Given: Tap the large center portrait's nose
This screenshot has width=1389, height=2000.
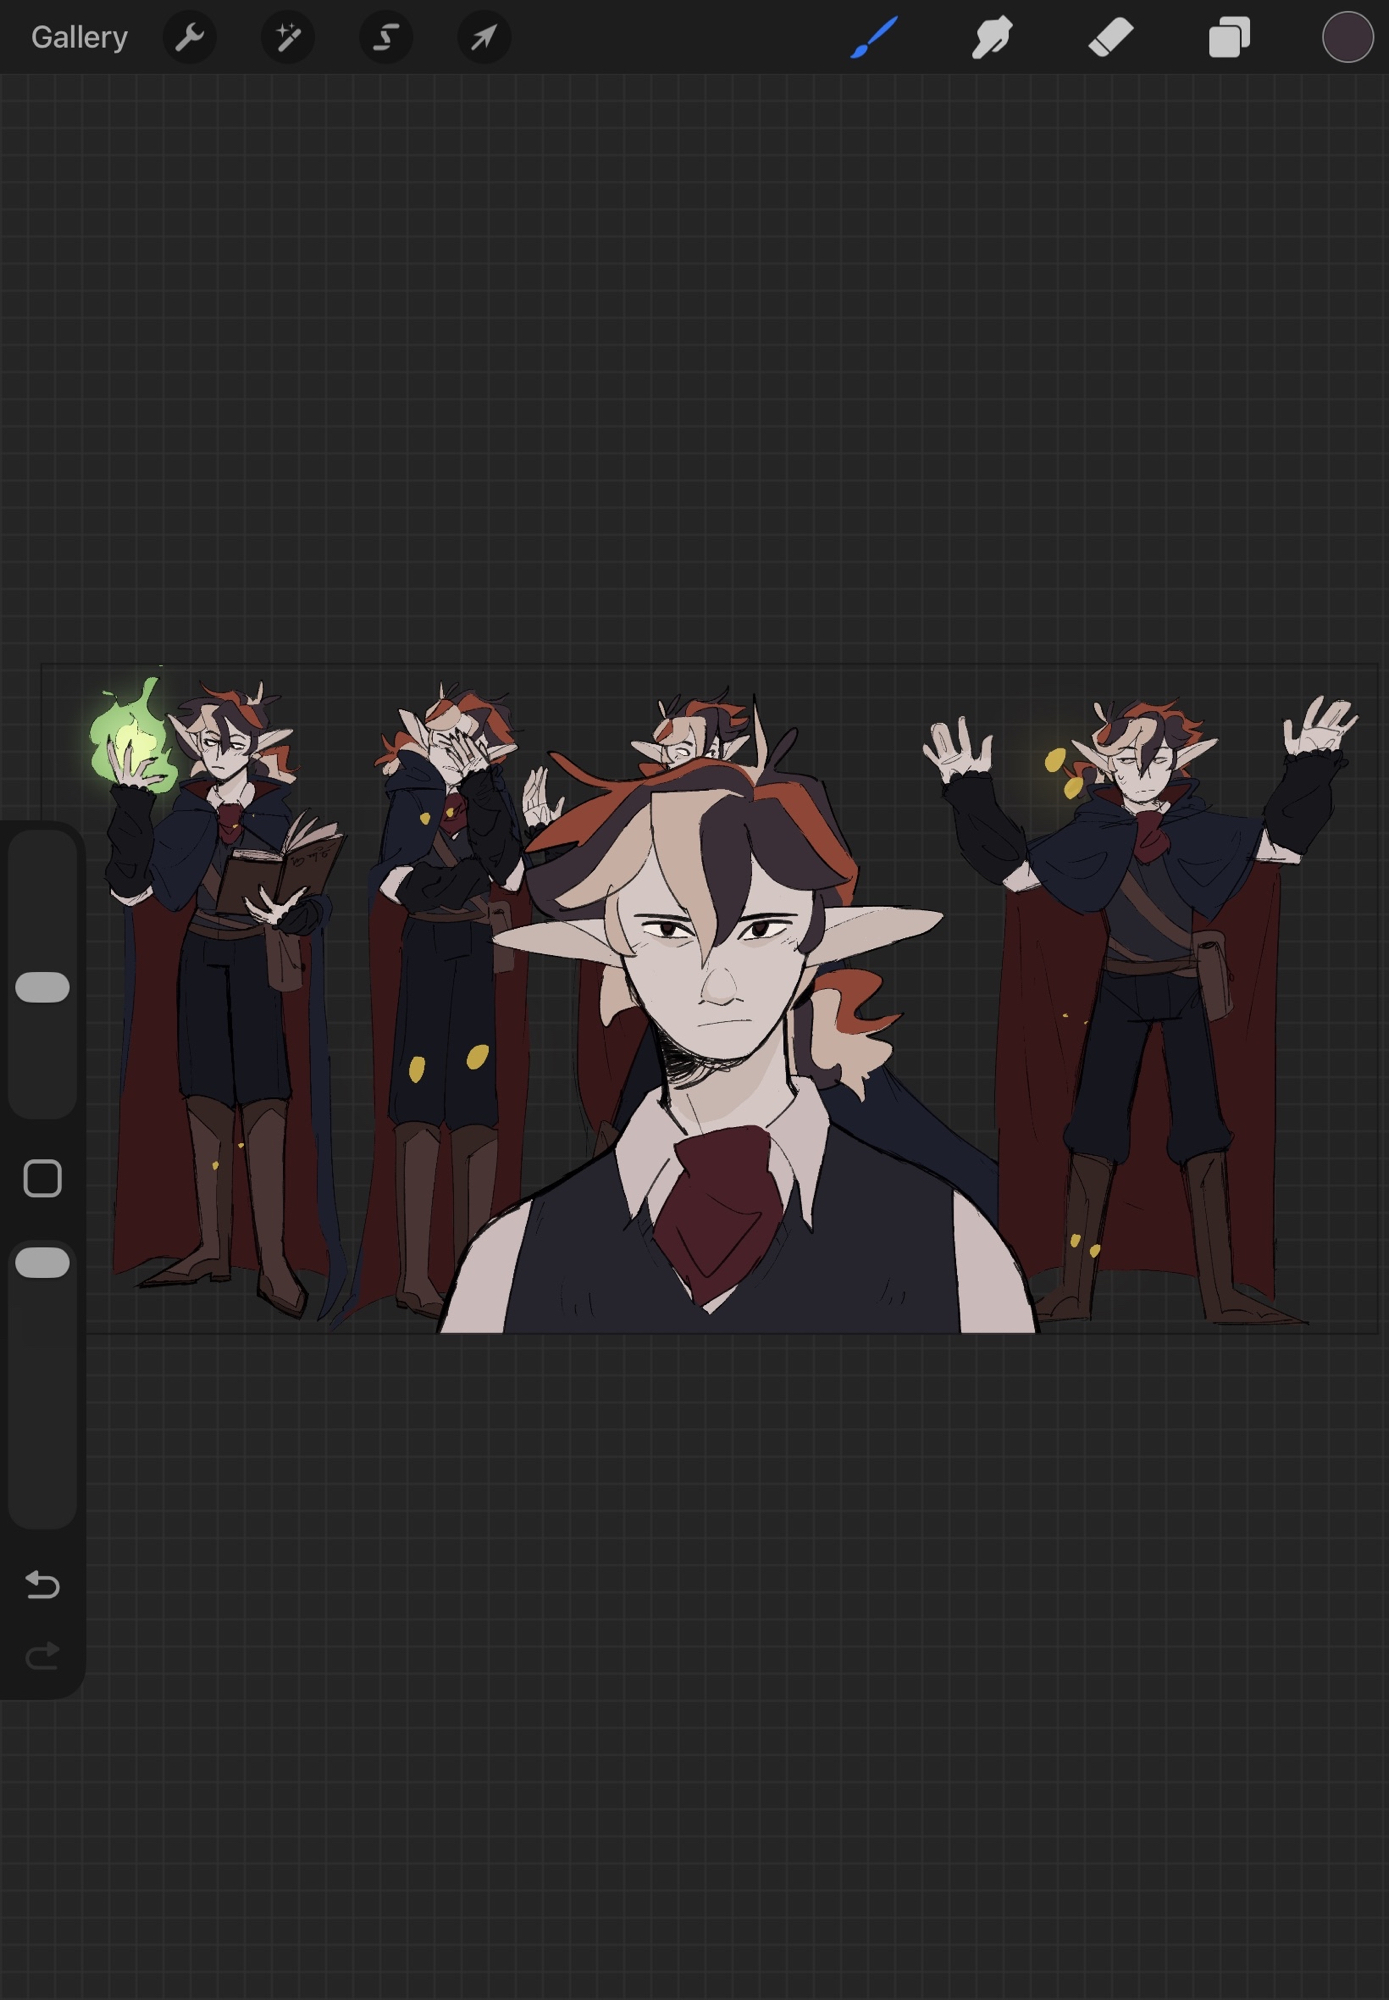Looking at the screenshot, I should tap(718, 985).
